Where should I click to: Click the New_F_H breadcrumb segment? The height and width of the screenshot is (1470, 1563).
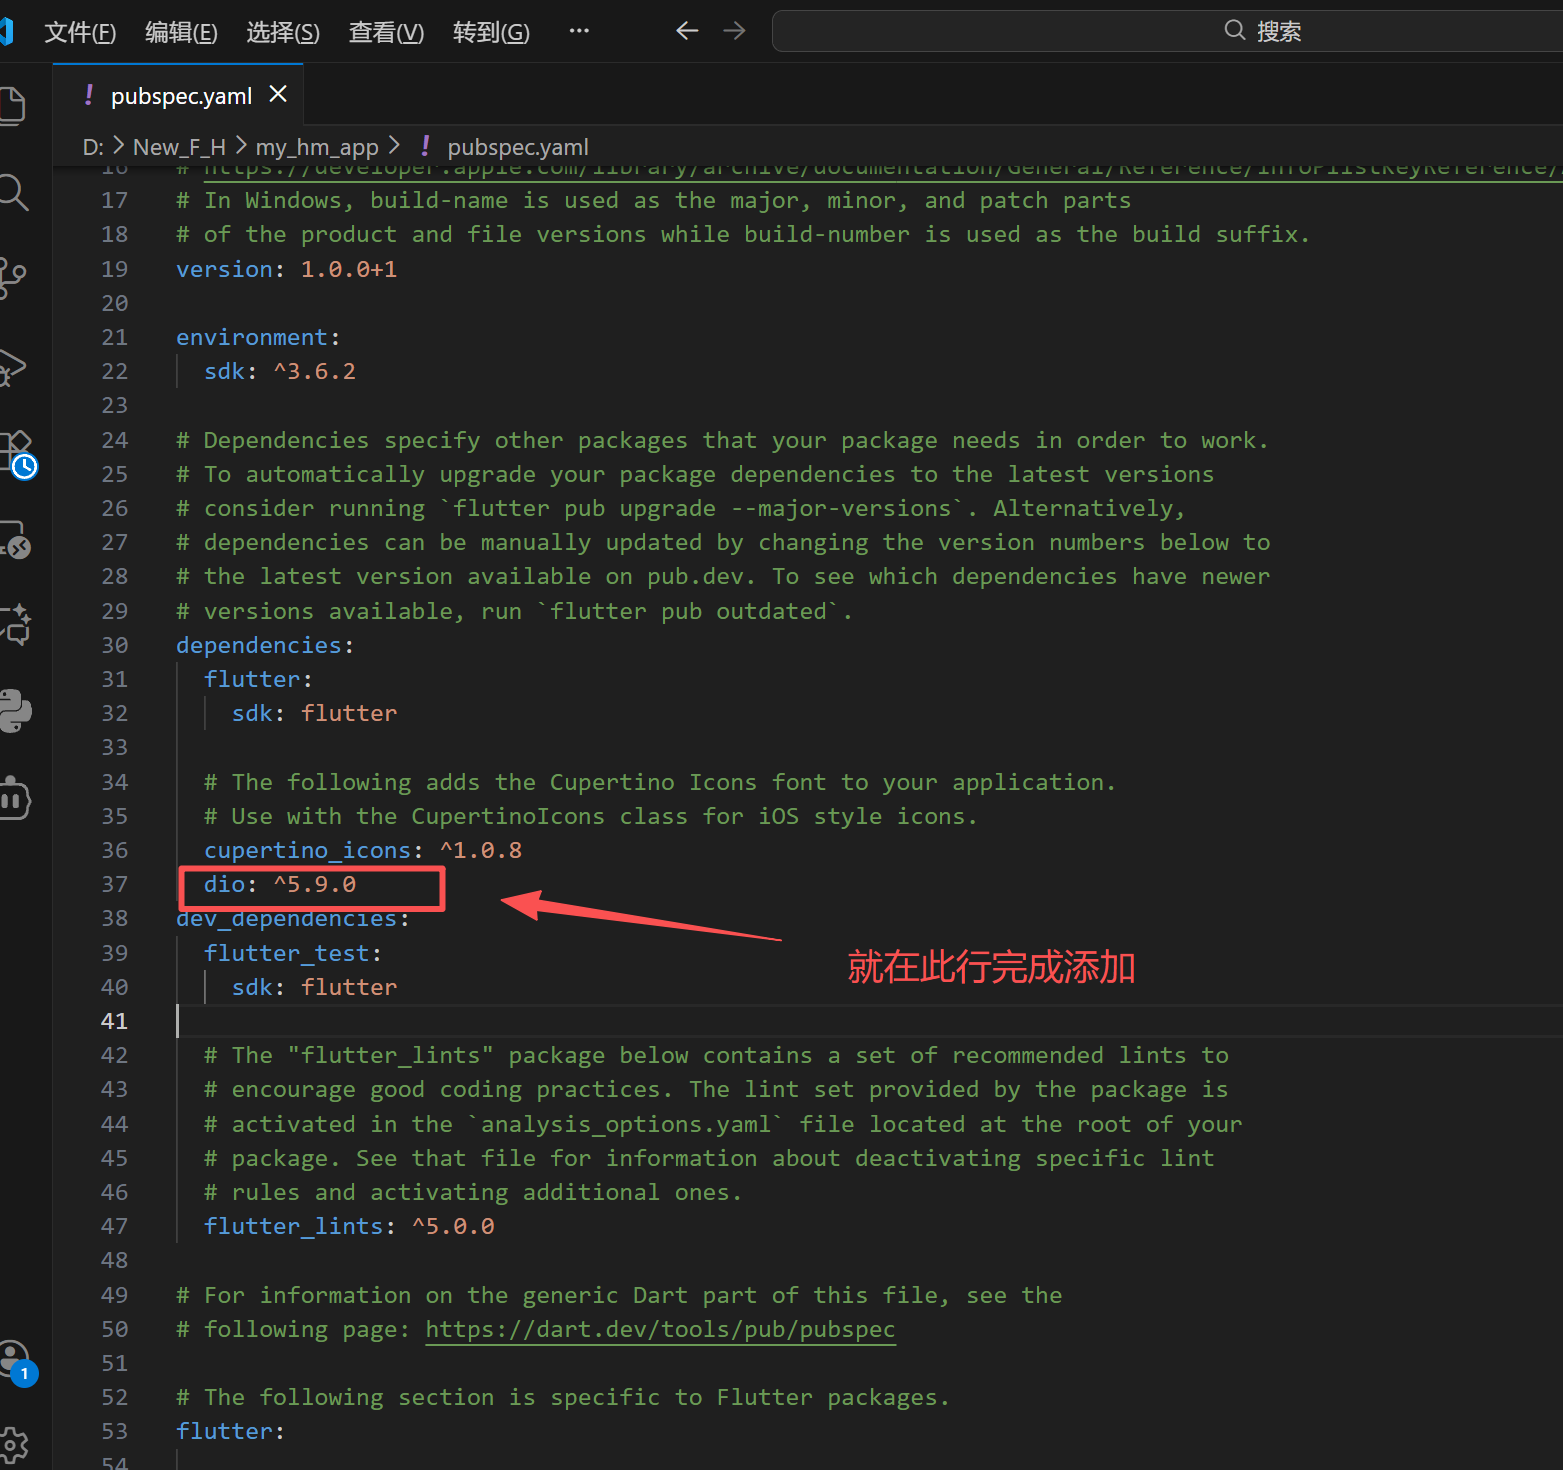179,147
